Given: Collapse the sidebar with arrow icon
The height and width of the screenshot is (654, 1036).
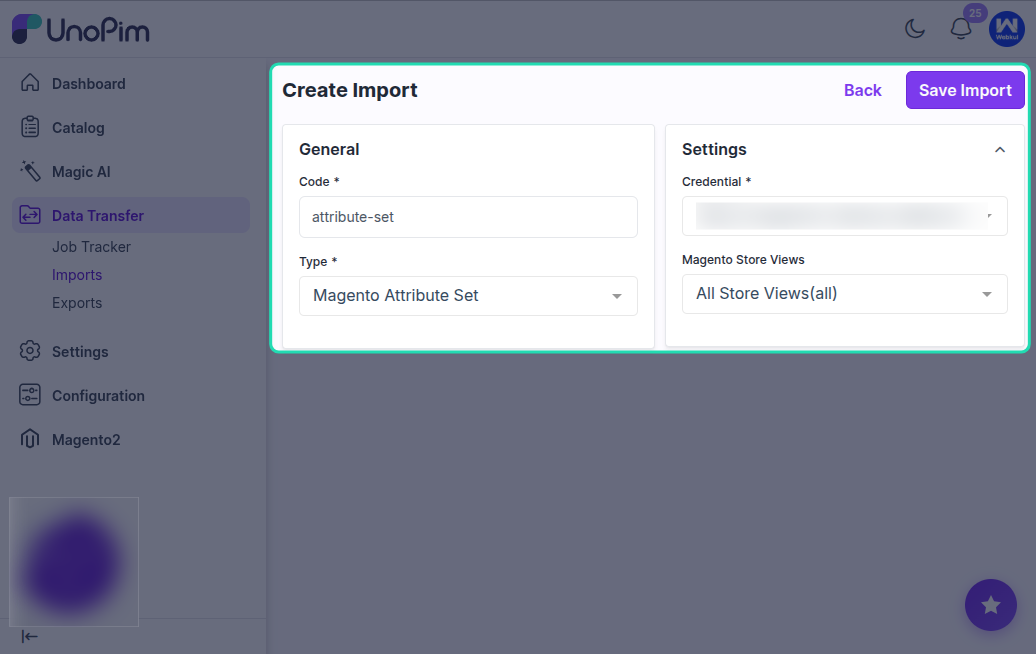Looking at the screenshot, I should (29, 637).
